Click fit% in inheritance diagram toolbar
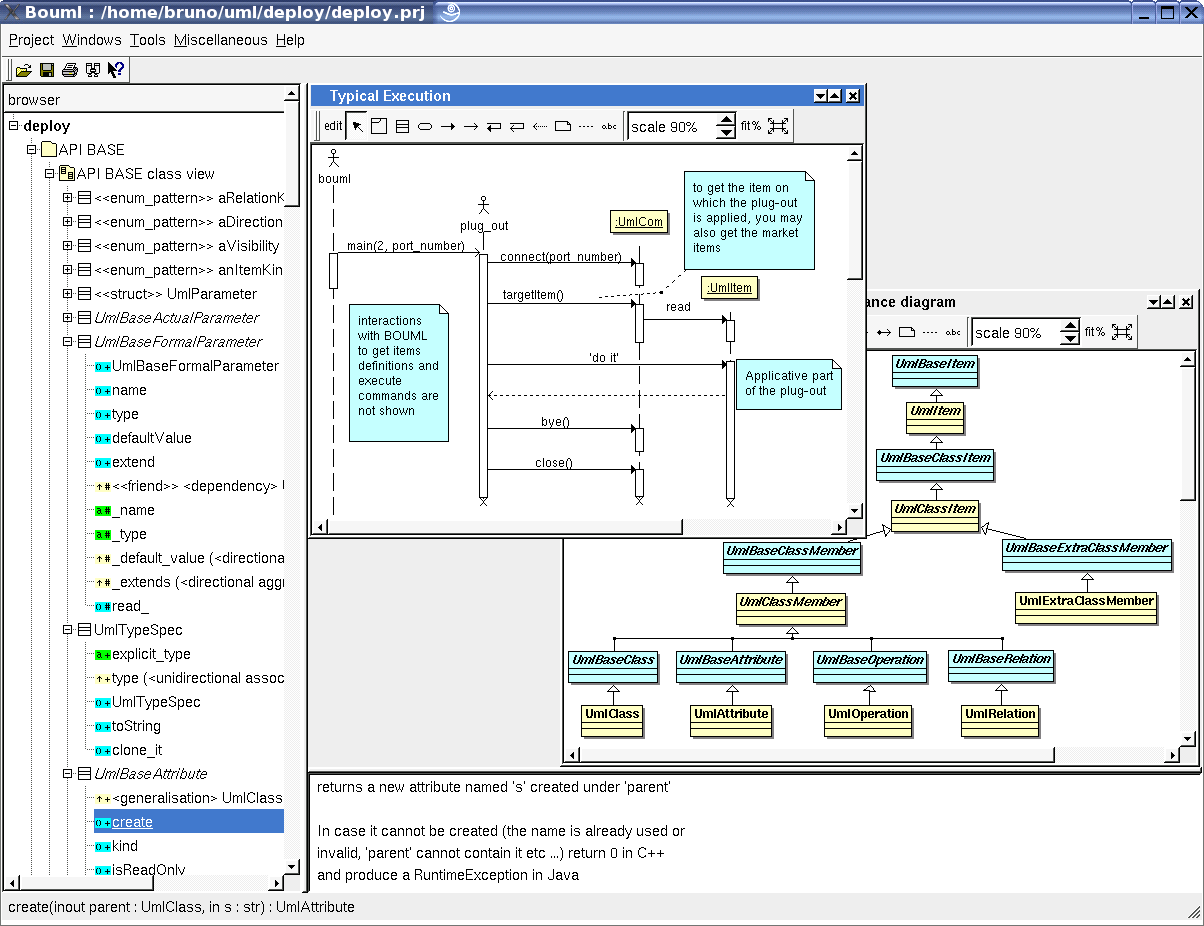The height and width of the screenshot is (926, 1204). [x=1095, y=333]
